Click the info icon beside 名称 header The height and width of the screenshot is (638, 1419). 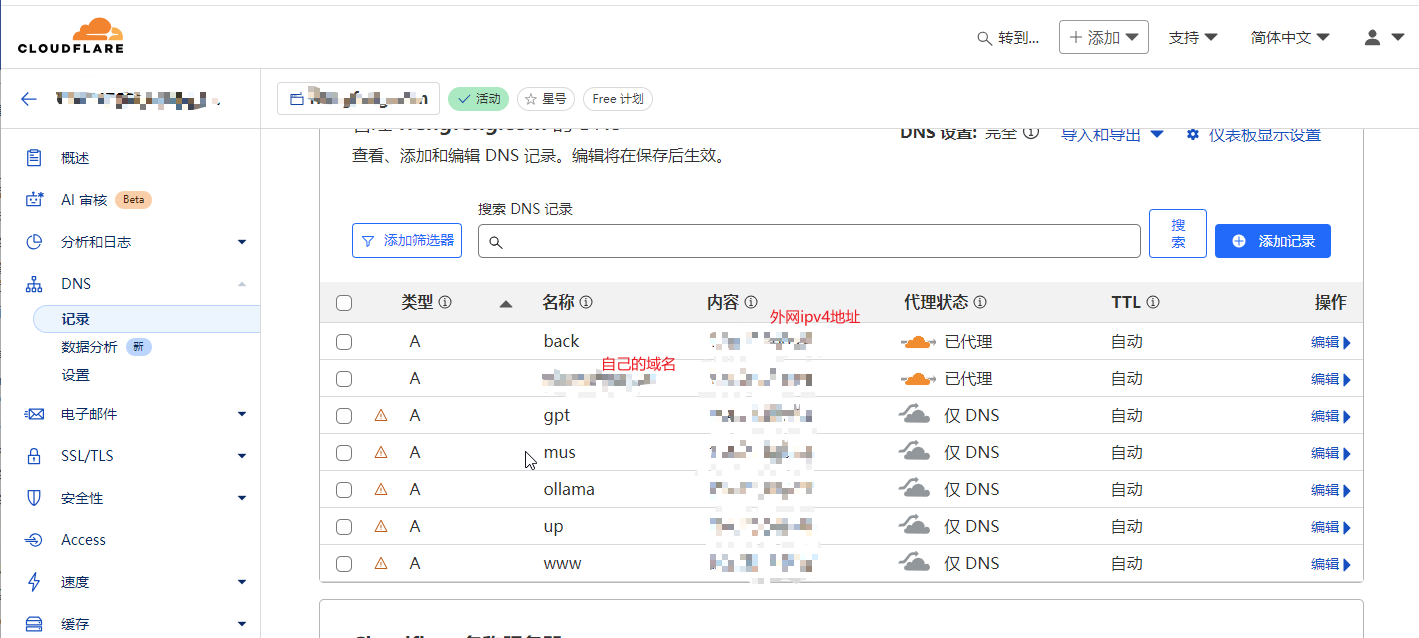pos(586,302)
